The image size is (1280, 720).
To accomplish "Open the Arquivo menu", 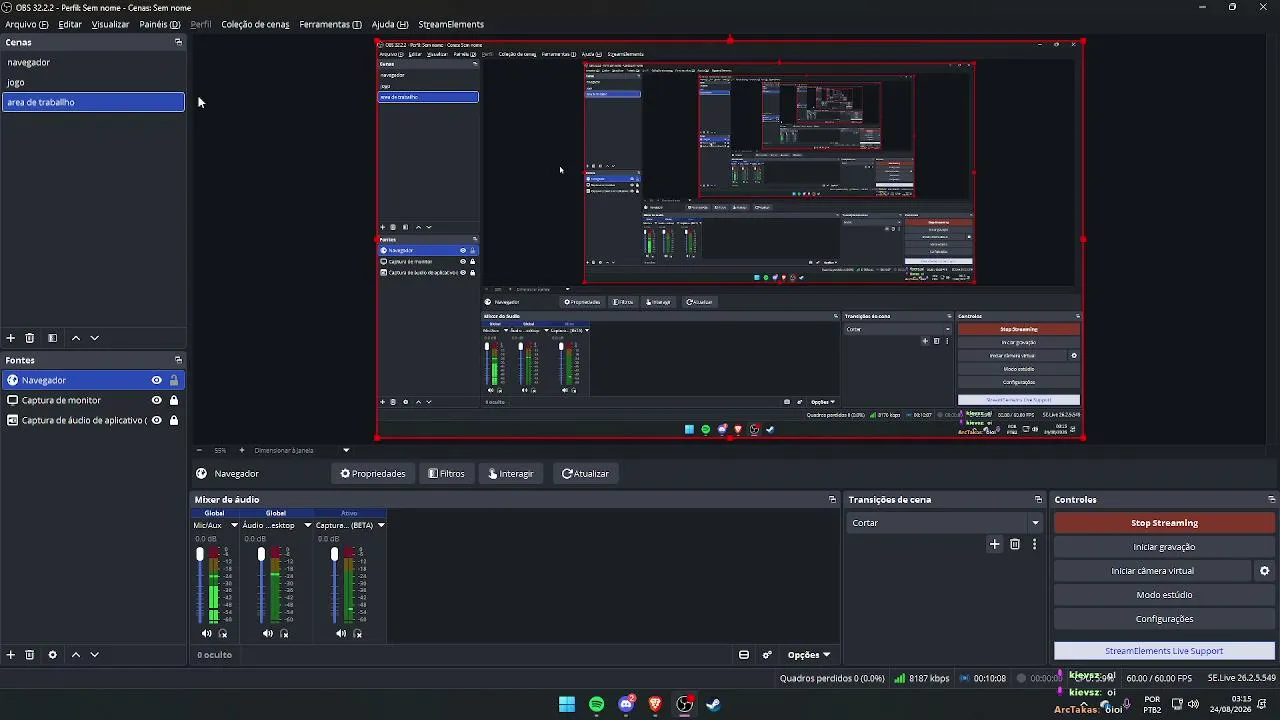I will (x=27, y=24).
